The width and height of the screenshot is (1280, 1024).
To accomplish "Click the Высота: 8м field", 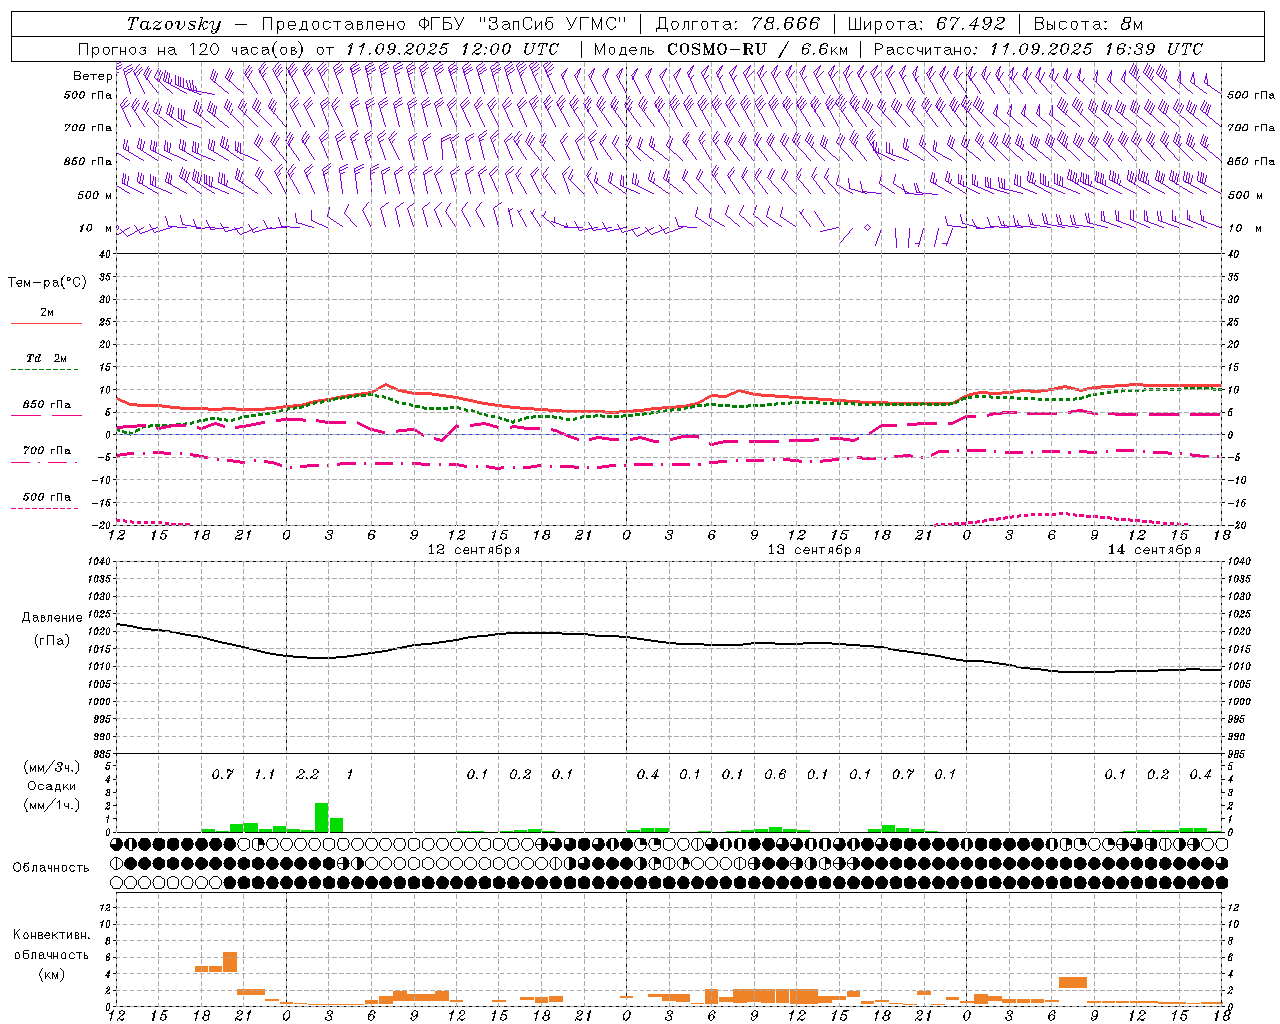I will click(x=1088, y=24).
